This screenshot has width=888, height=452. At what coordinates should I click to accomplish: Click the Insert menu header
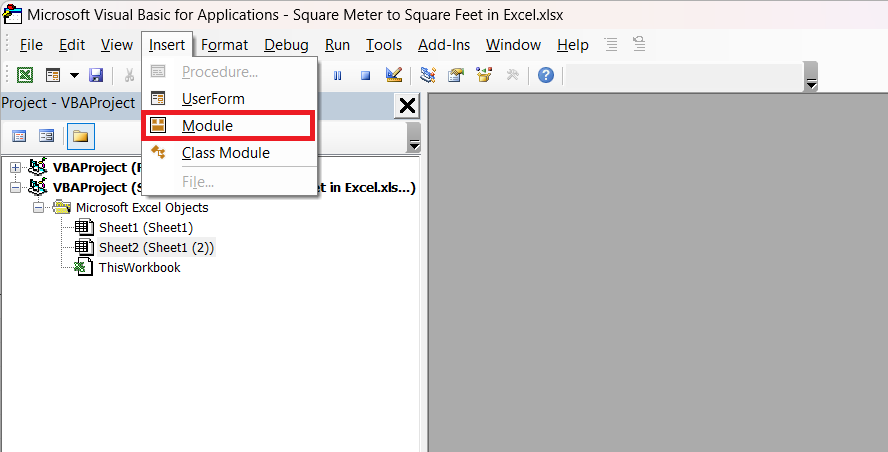167,45
